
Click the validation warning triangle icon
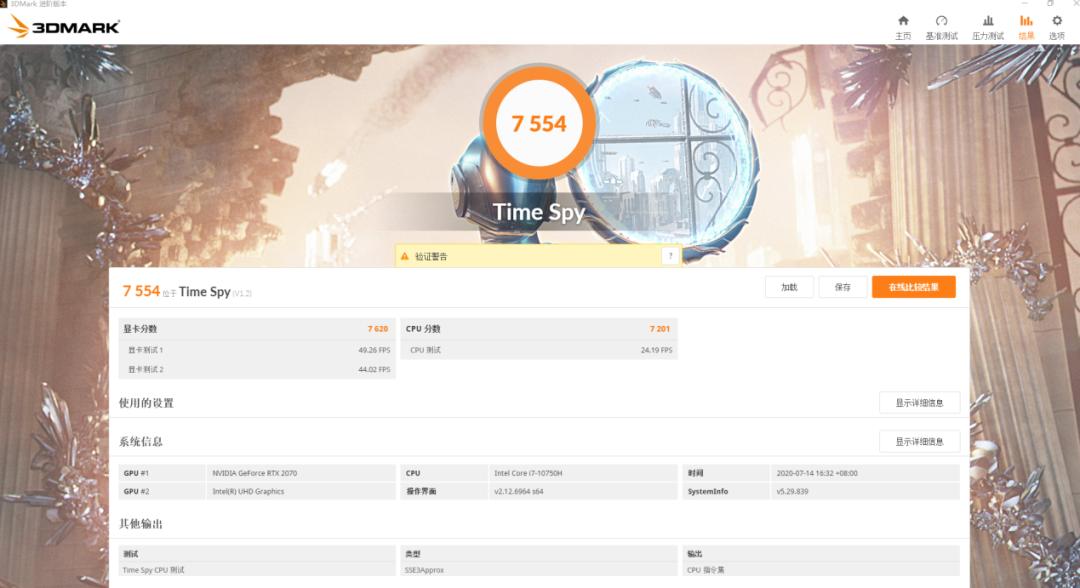pos(404,256)
